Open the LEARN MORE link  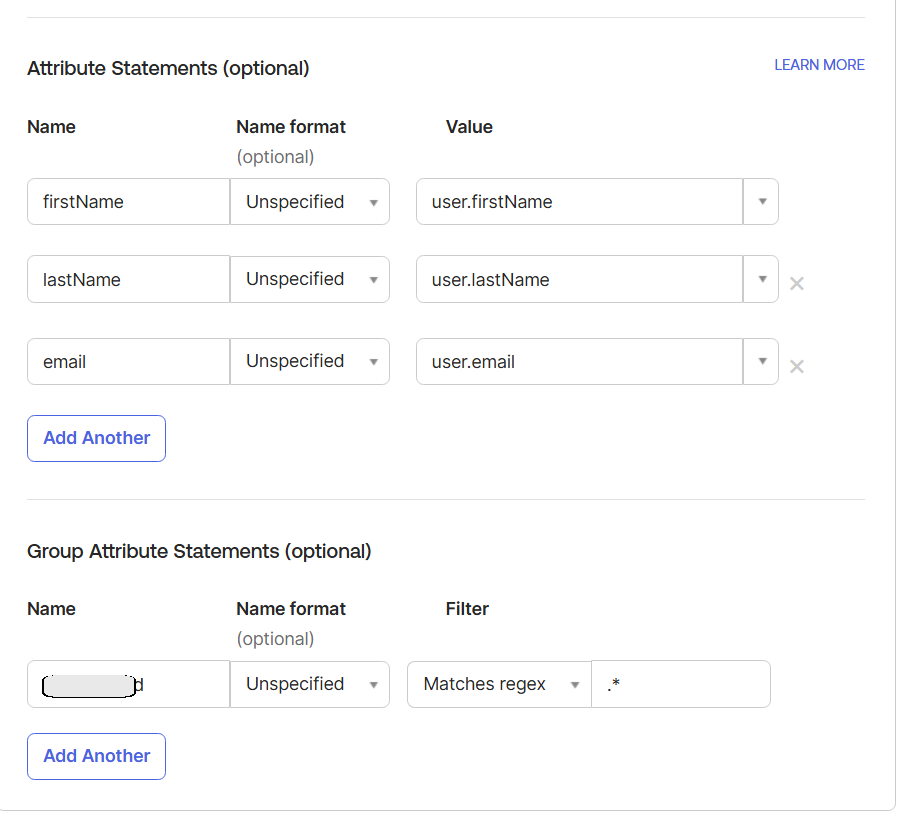pyautogui.click(x=819, y=65)
